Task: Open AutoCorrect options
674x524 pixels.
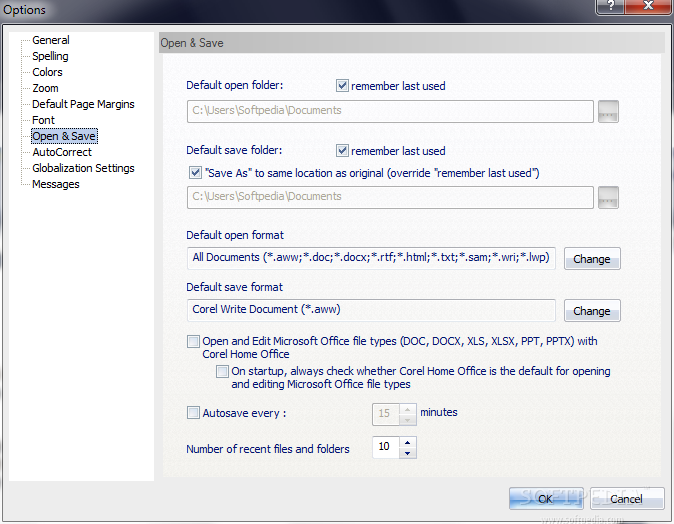Action: [62, 152]
